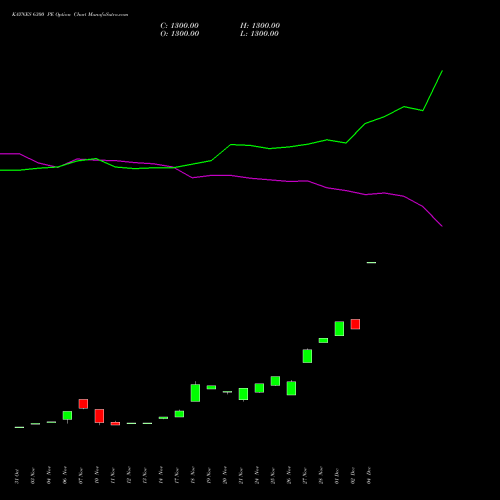This screenshot has width=500, height=500.
Task: Click the '31 Oct' date label
Action: 17,476
